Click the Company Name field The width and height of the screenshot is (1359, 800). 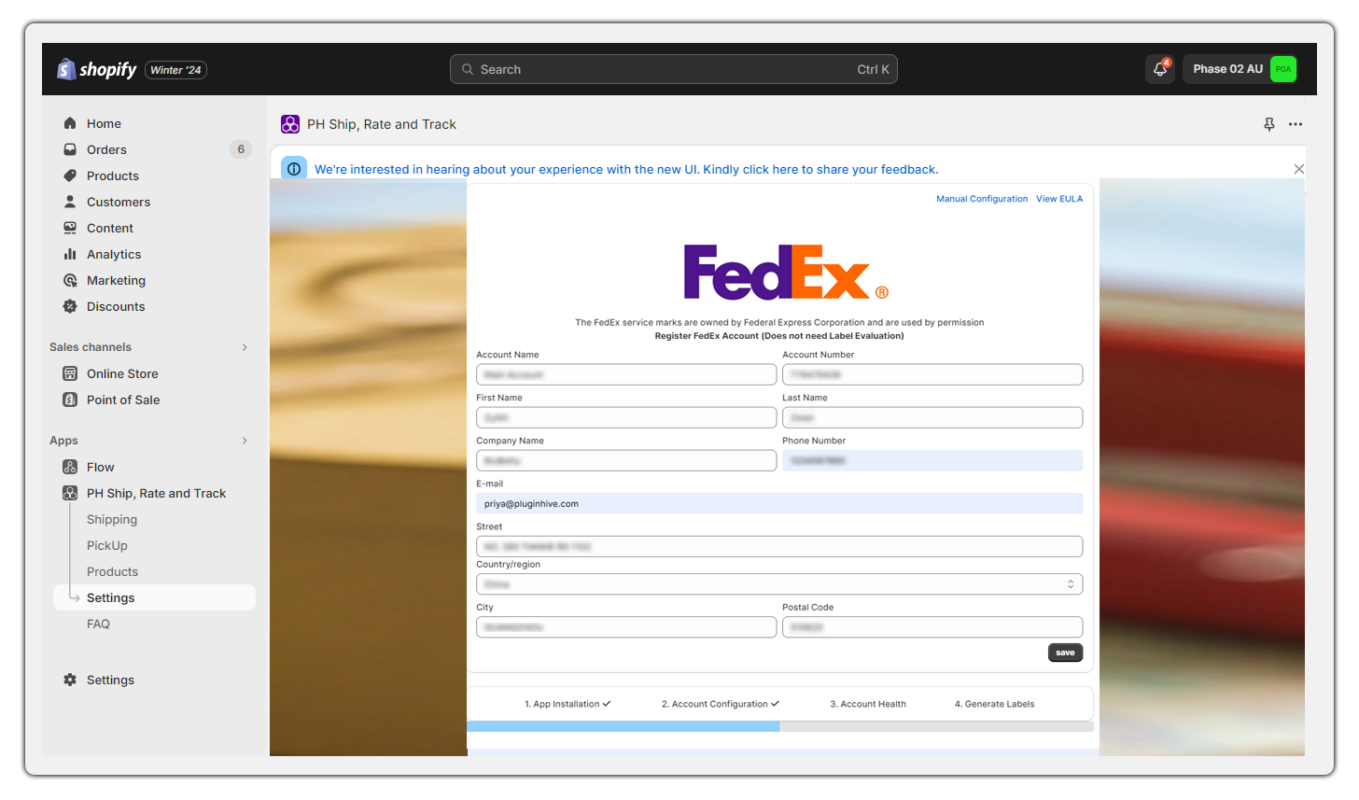626,460
